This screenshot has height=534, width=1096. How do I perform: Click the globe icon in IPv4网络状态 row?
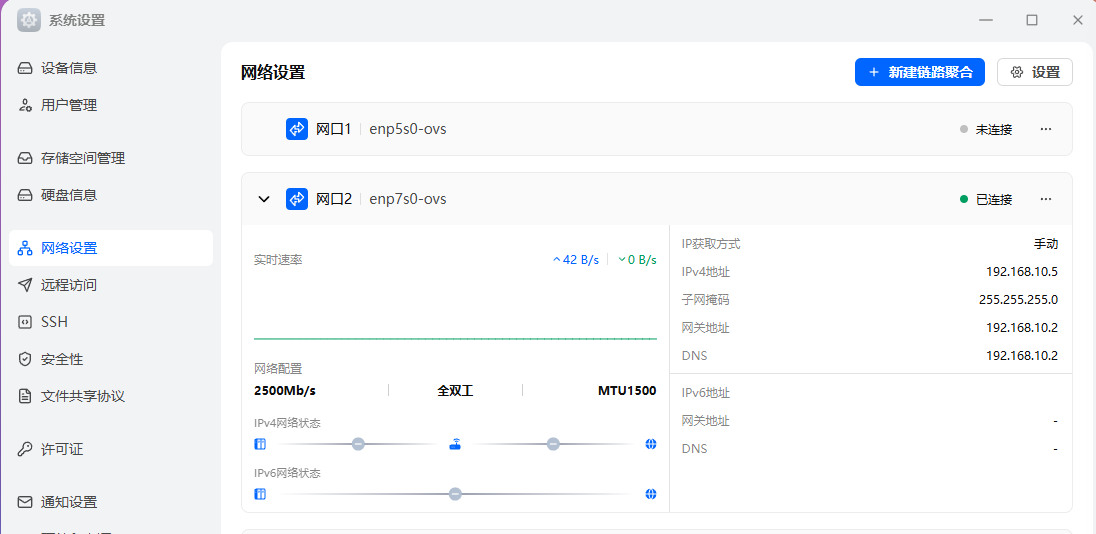pyautogui.click(x=651, y=444)
